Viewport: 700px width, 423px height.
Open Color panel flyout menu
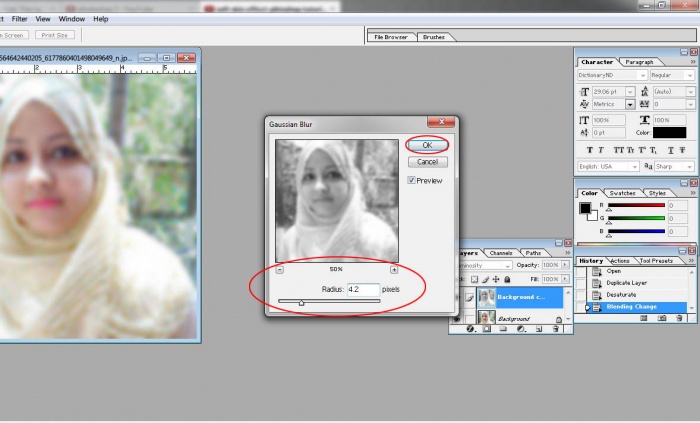pos(693,193)
